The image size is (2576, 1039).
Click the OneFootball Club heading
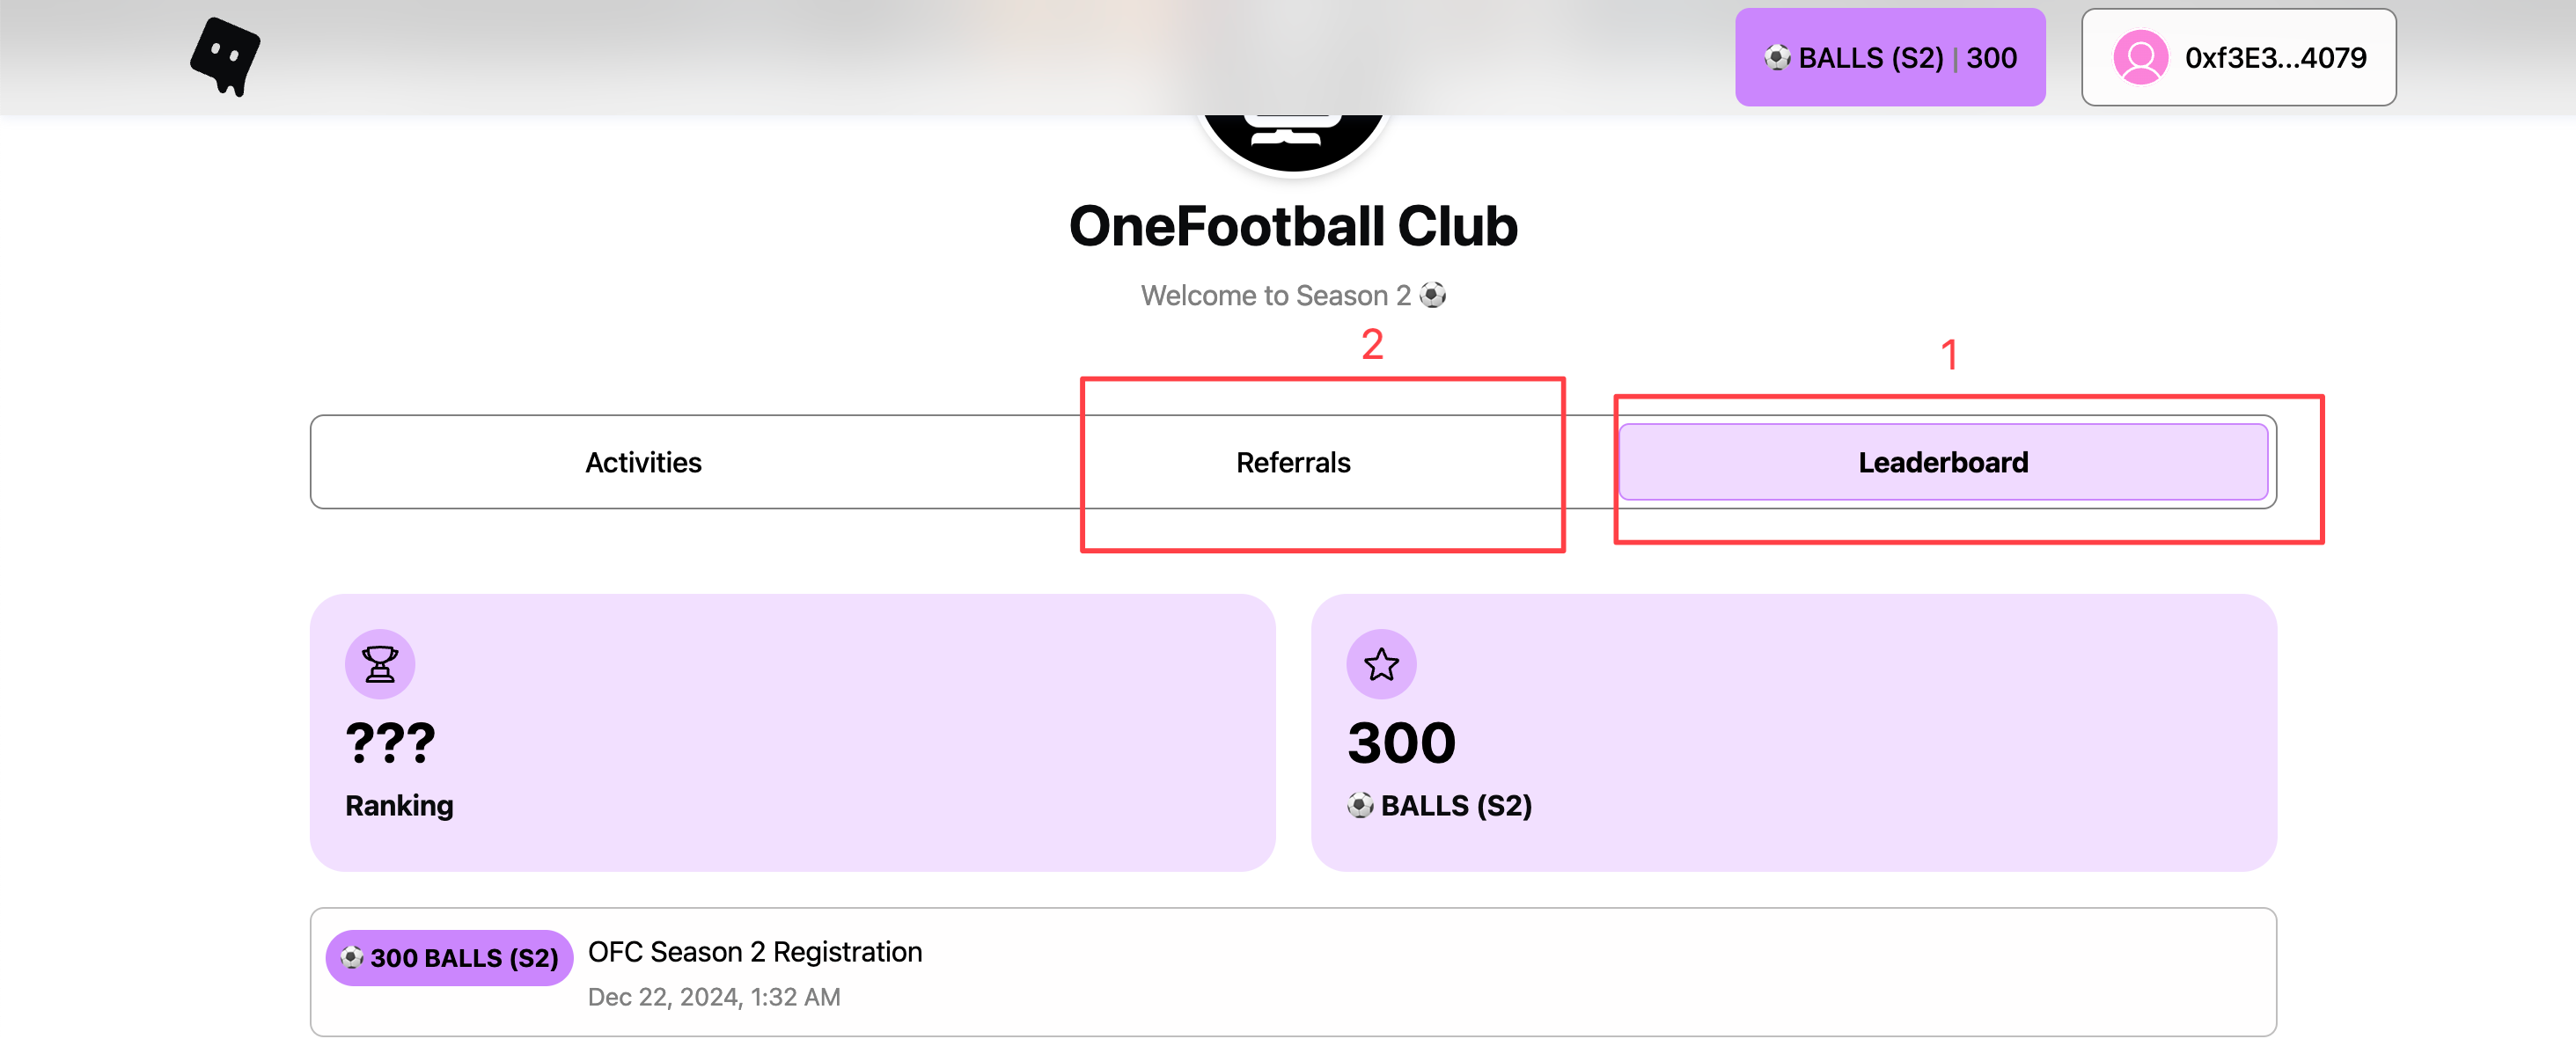pos(1293,226)
